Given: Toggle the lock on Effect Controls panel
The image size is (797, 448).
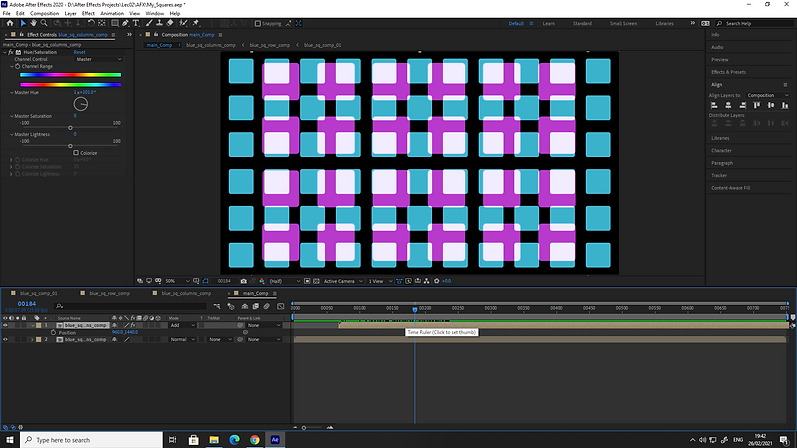Looking at the screenshot, I should [21, 35].
